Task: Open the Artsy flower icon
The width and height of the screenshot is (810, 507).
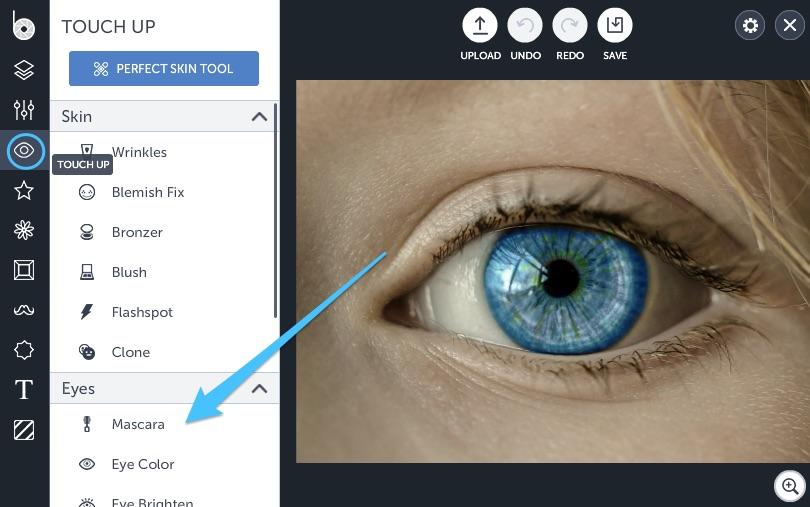Action: 24,230
